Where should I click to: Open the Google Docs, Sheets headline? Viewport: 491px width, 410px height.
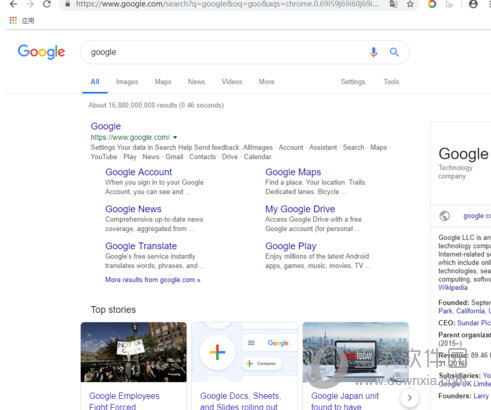coord(241,401)
